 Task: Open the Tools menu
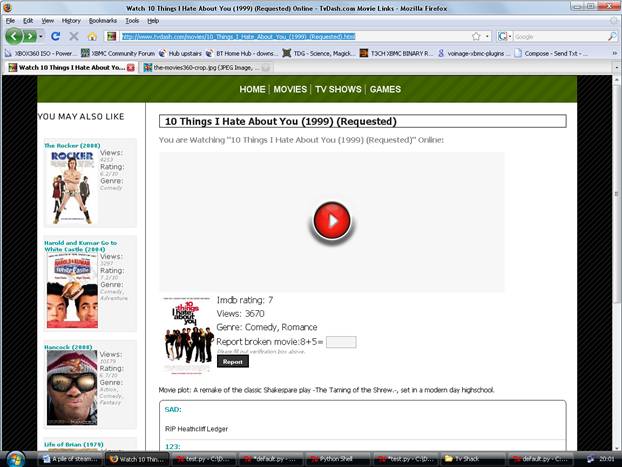click(132, 21)
